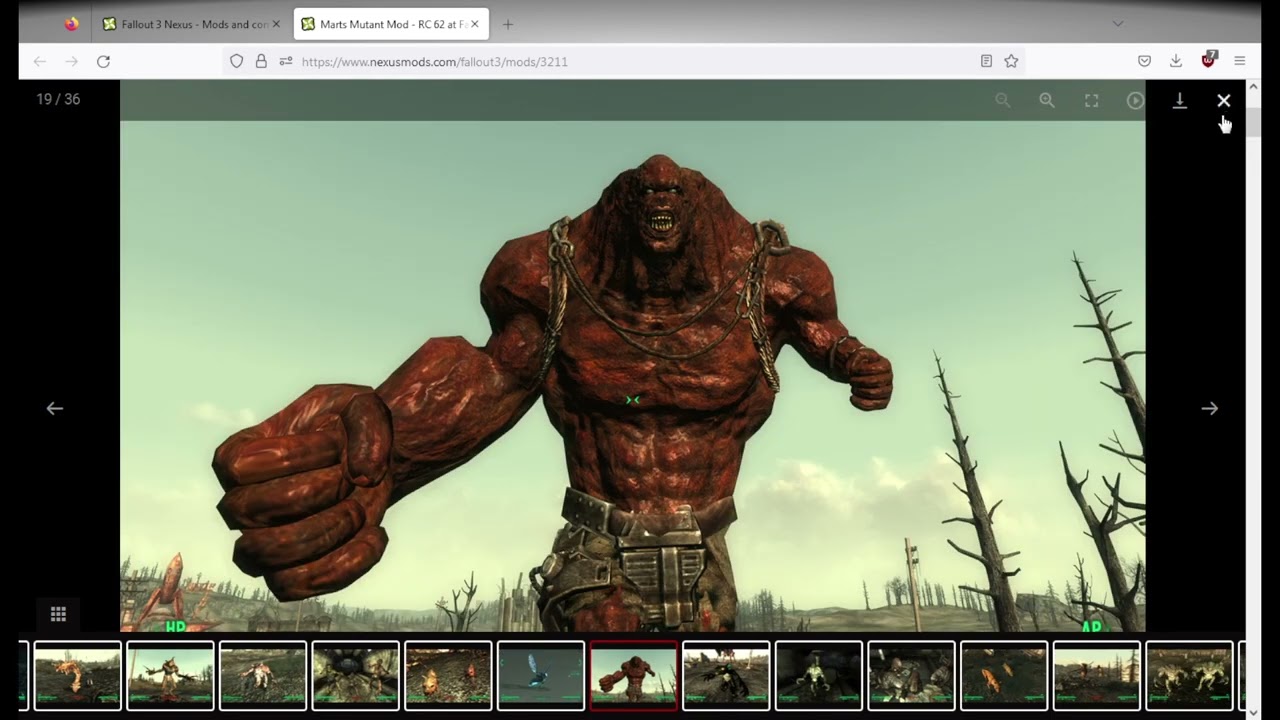This screenshot has width=1280, height=720.
Task: Open the green ghoul thumbnail on dark background
Action: point(819,676)
